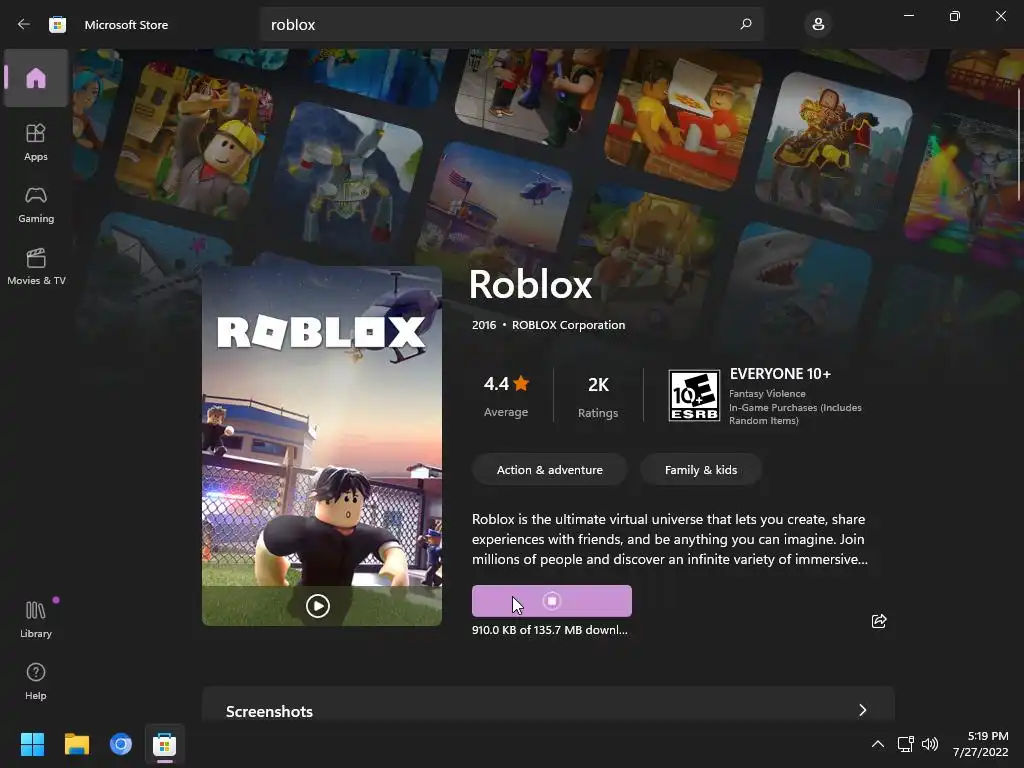This screenshot has height=768, width=1024.
Task: Click the Screenshots section heading
Action: point(269,711)
